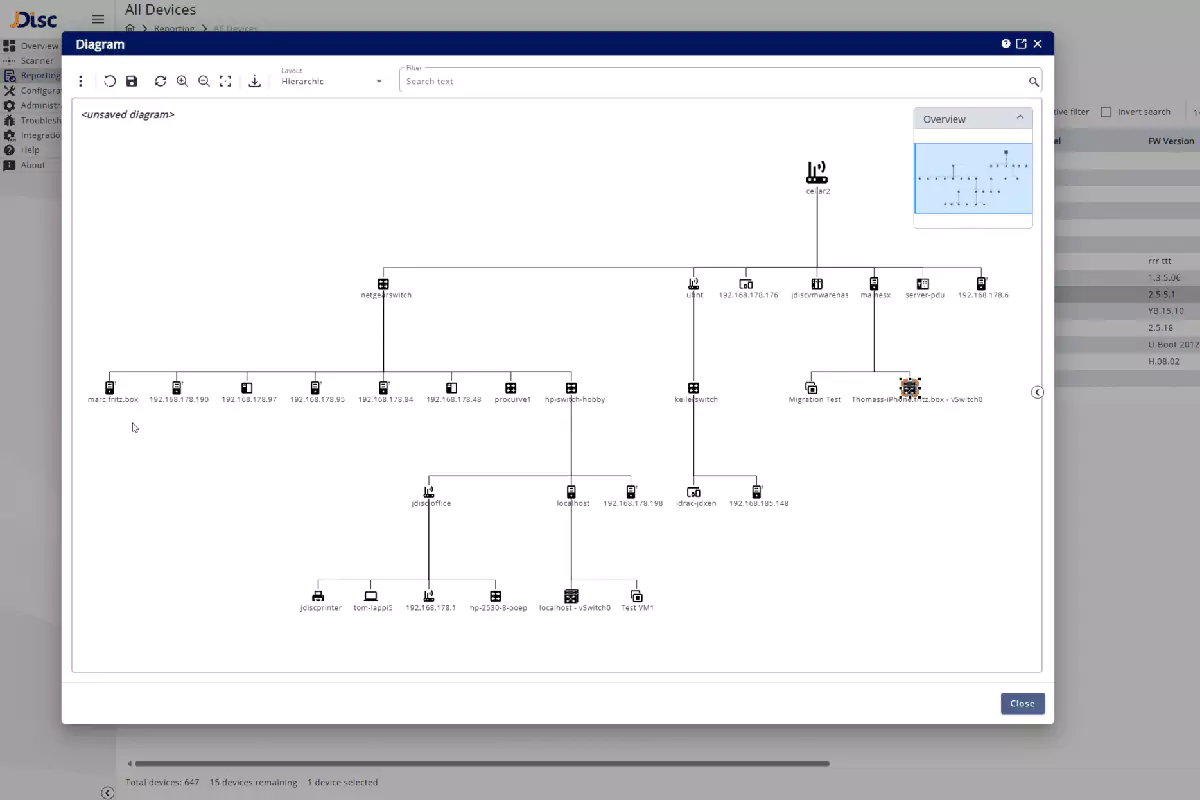Toggle the Invert search checkbox
The width and height of the screenshot is (1200, 800).
1106,112
